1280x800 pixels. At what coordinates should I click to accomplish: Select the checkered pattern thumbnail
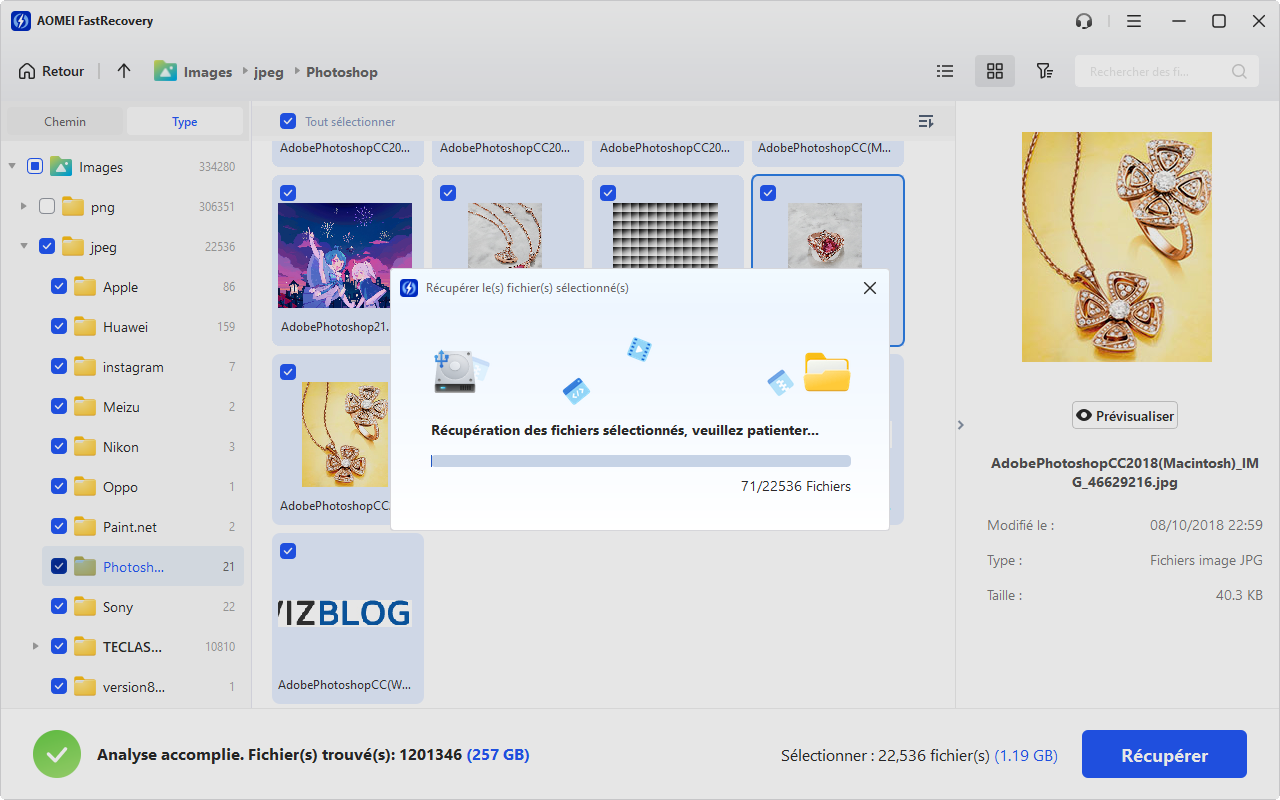click(x=665, y=236)
